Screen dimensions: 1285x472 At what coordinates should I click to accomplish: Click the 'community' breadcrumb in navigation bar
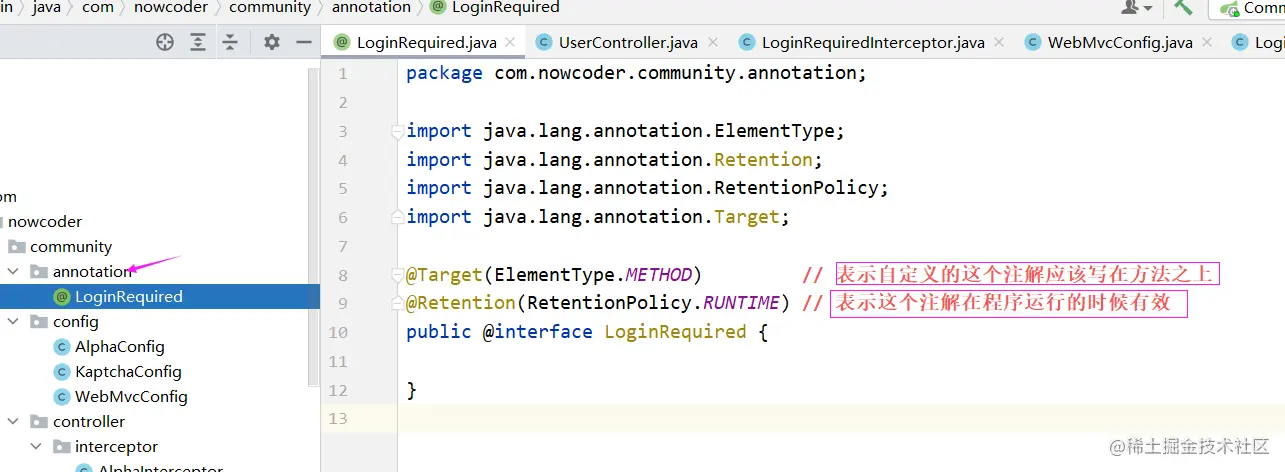(x=270, y=7)
